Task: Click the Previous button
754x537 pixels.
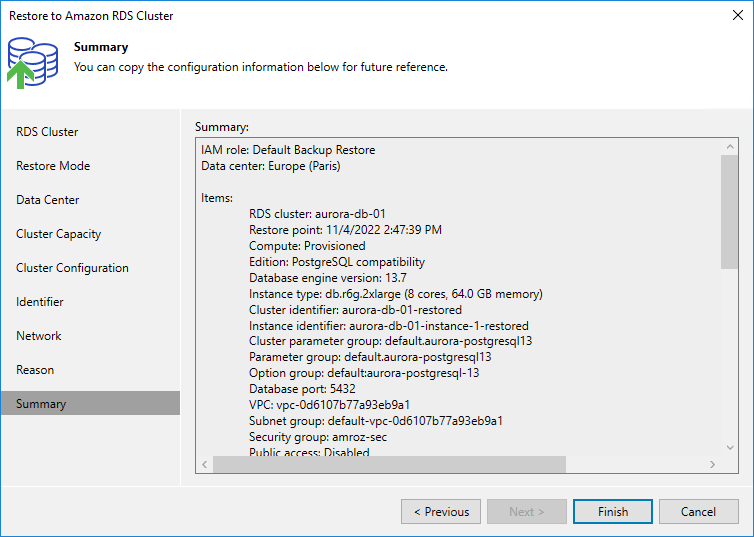Action: (441, 512)
